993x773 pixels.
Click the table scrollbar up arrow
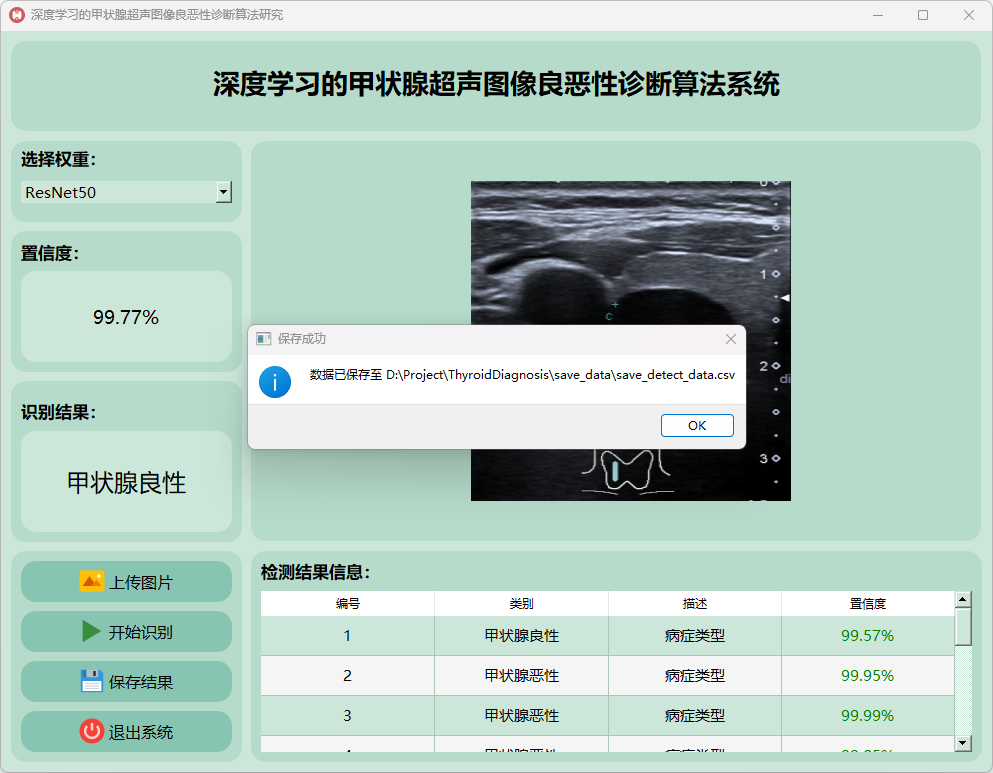[x=963, y=600]
